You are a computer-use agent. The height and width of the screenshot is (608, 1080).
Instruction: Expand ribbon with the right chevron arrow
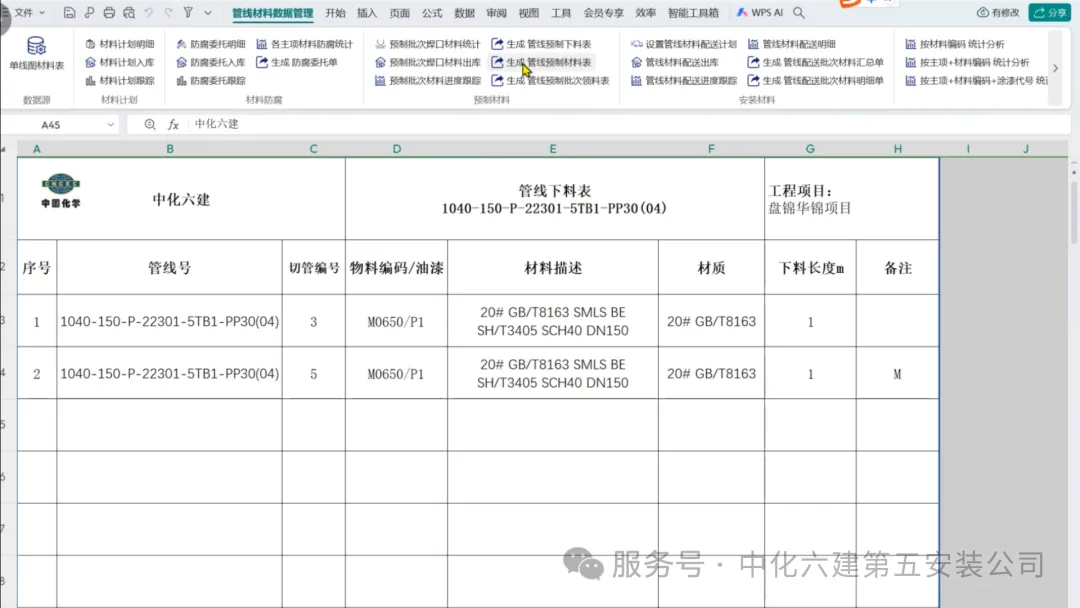click(x=1055, y=68)
